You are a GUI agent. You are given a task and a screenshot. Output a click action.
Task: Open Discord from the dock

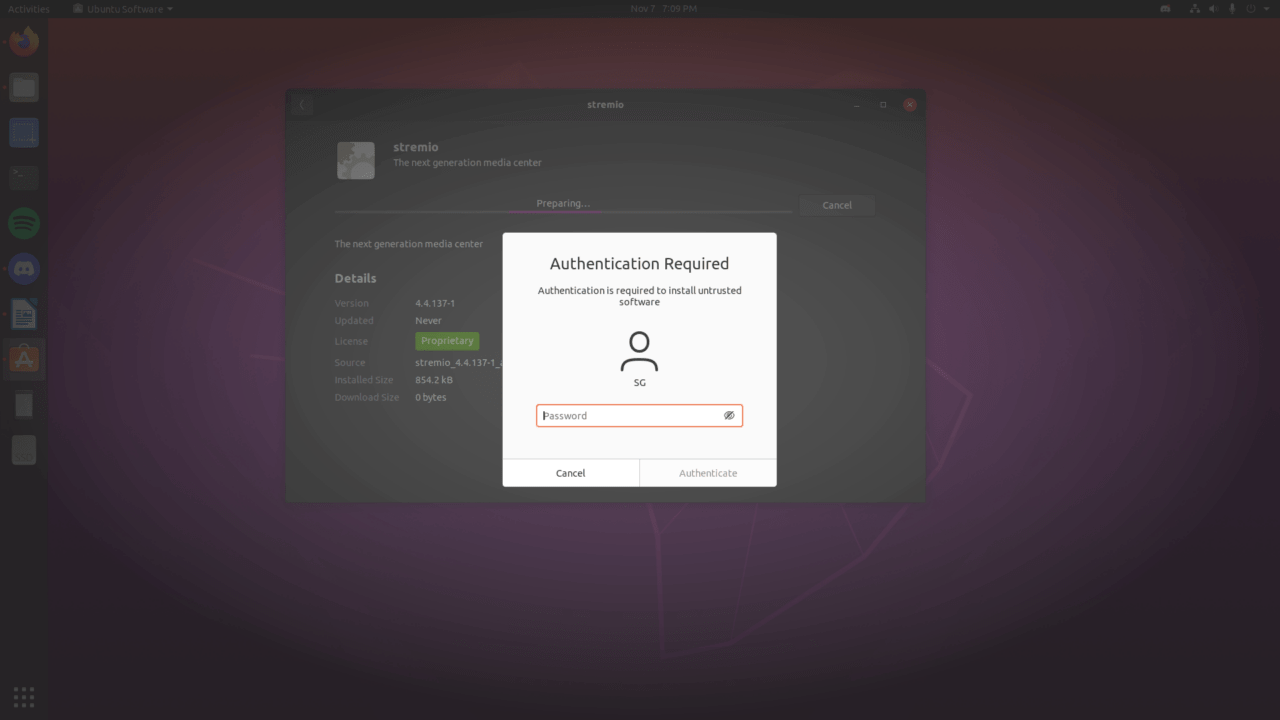click(x=24, y=268)
